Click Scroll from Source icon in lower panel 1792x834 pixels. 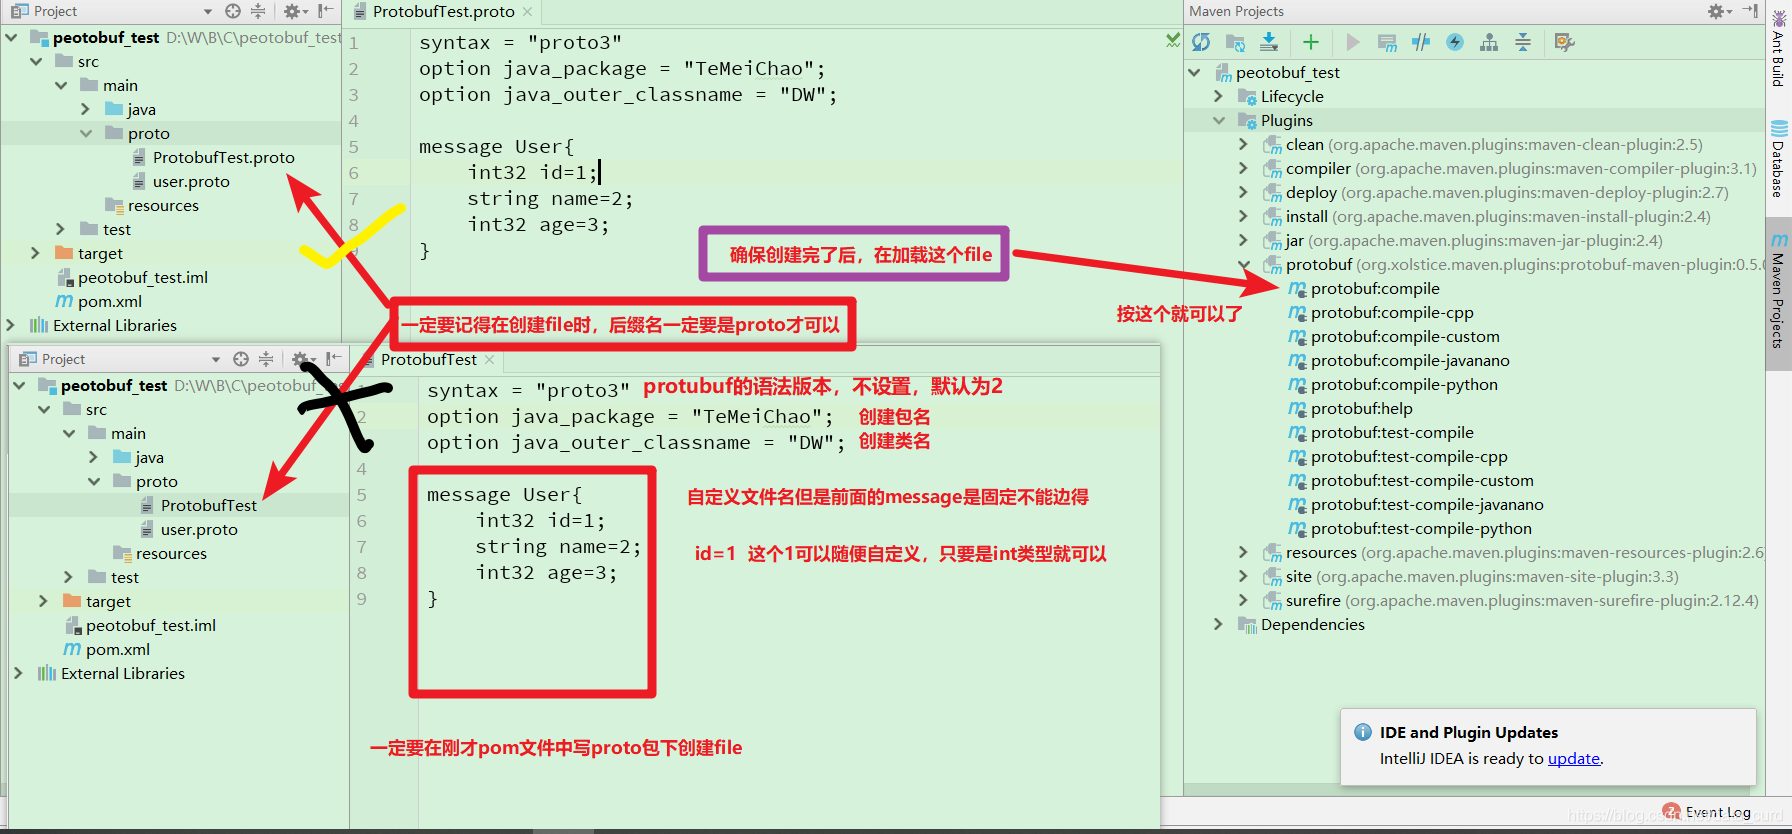tap(241, 360)
